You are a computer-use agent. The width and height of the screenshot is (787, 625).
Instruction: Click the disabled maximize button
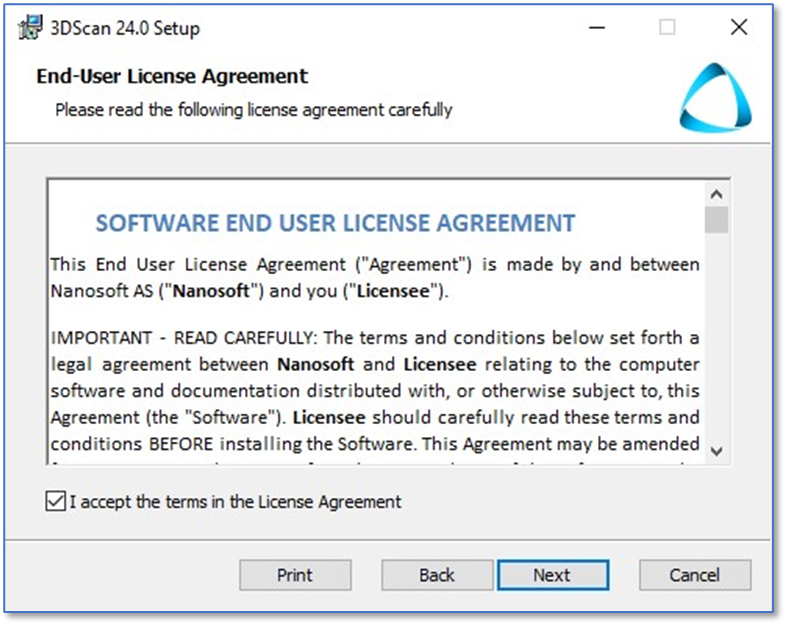click(x=667, y=27)
